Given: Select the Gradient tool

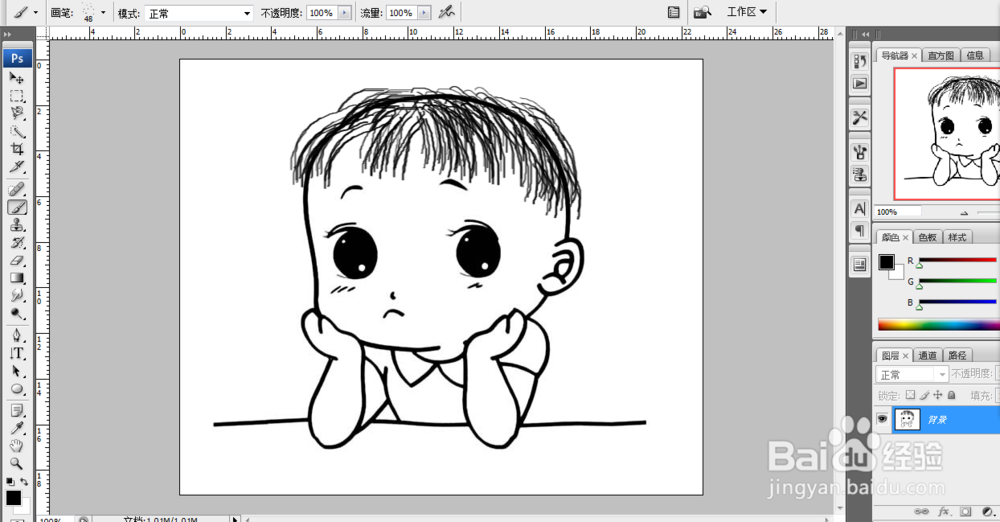Looking at the screenshot, I should [17, 278].
